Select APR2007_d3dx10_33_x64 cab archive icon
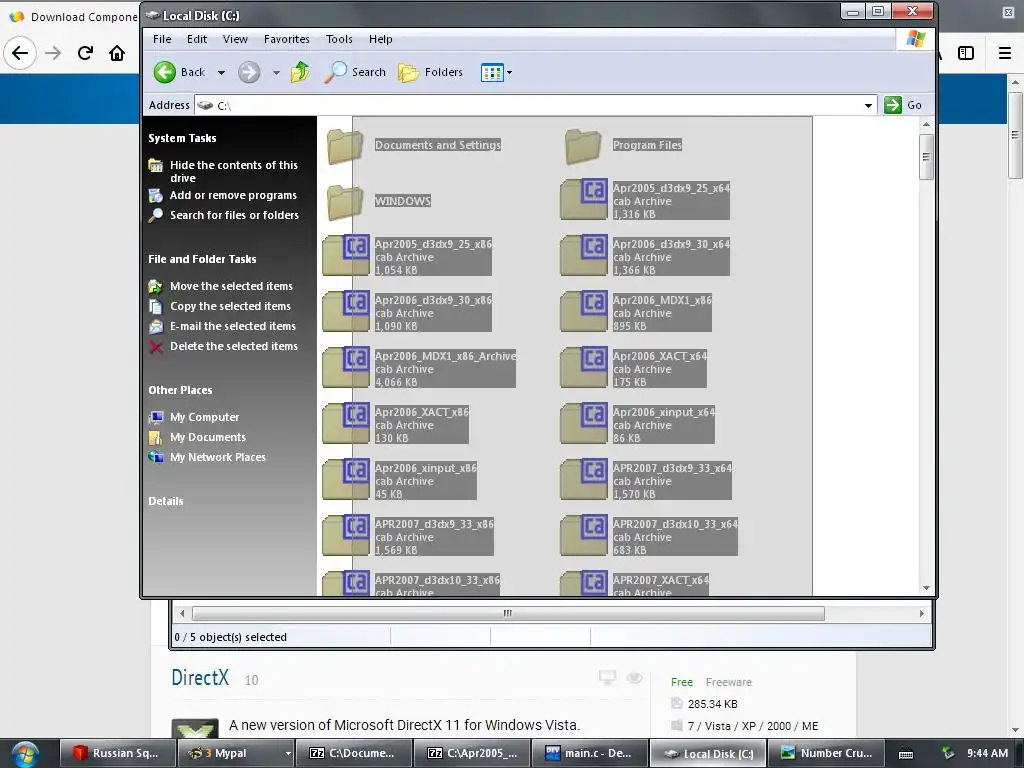This screenshot has width=1024, height=768. (584, 536)
